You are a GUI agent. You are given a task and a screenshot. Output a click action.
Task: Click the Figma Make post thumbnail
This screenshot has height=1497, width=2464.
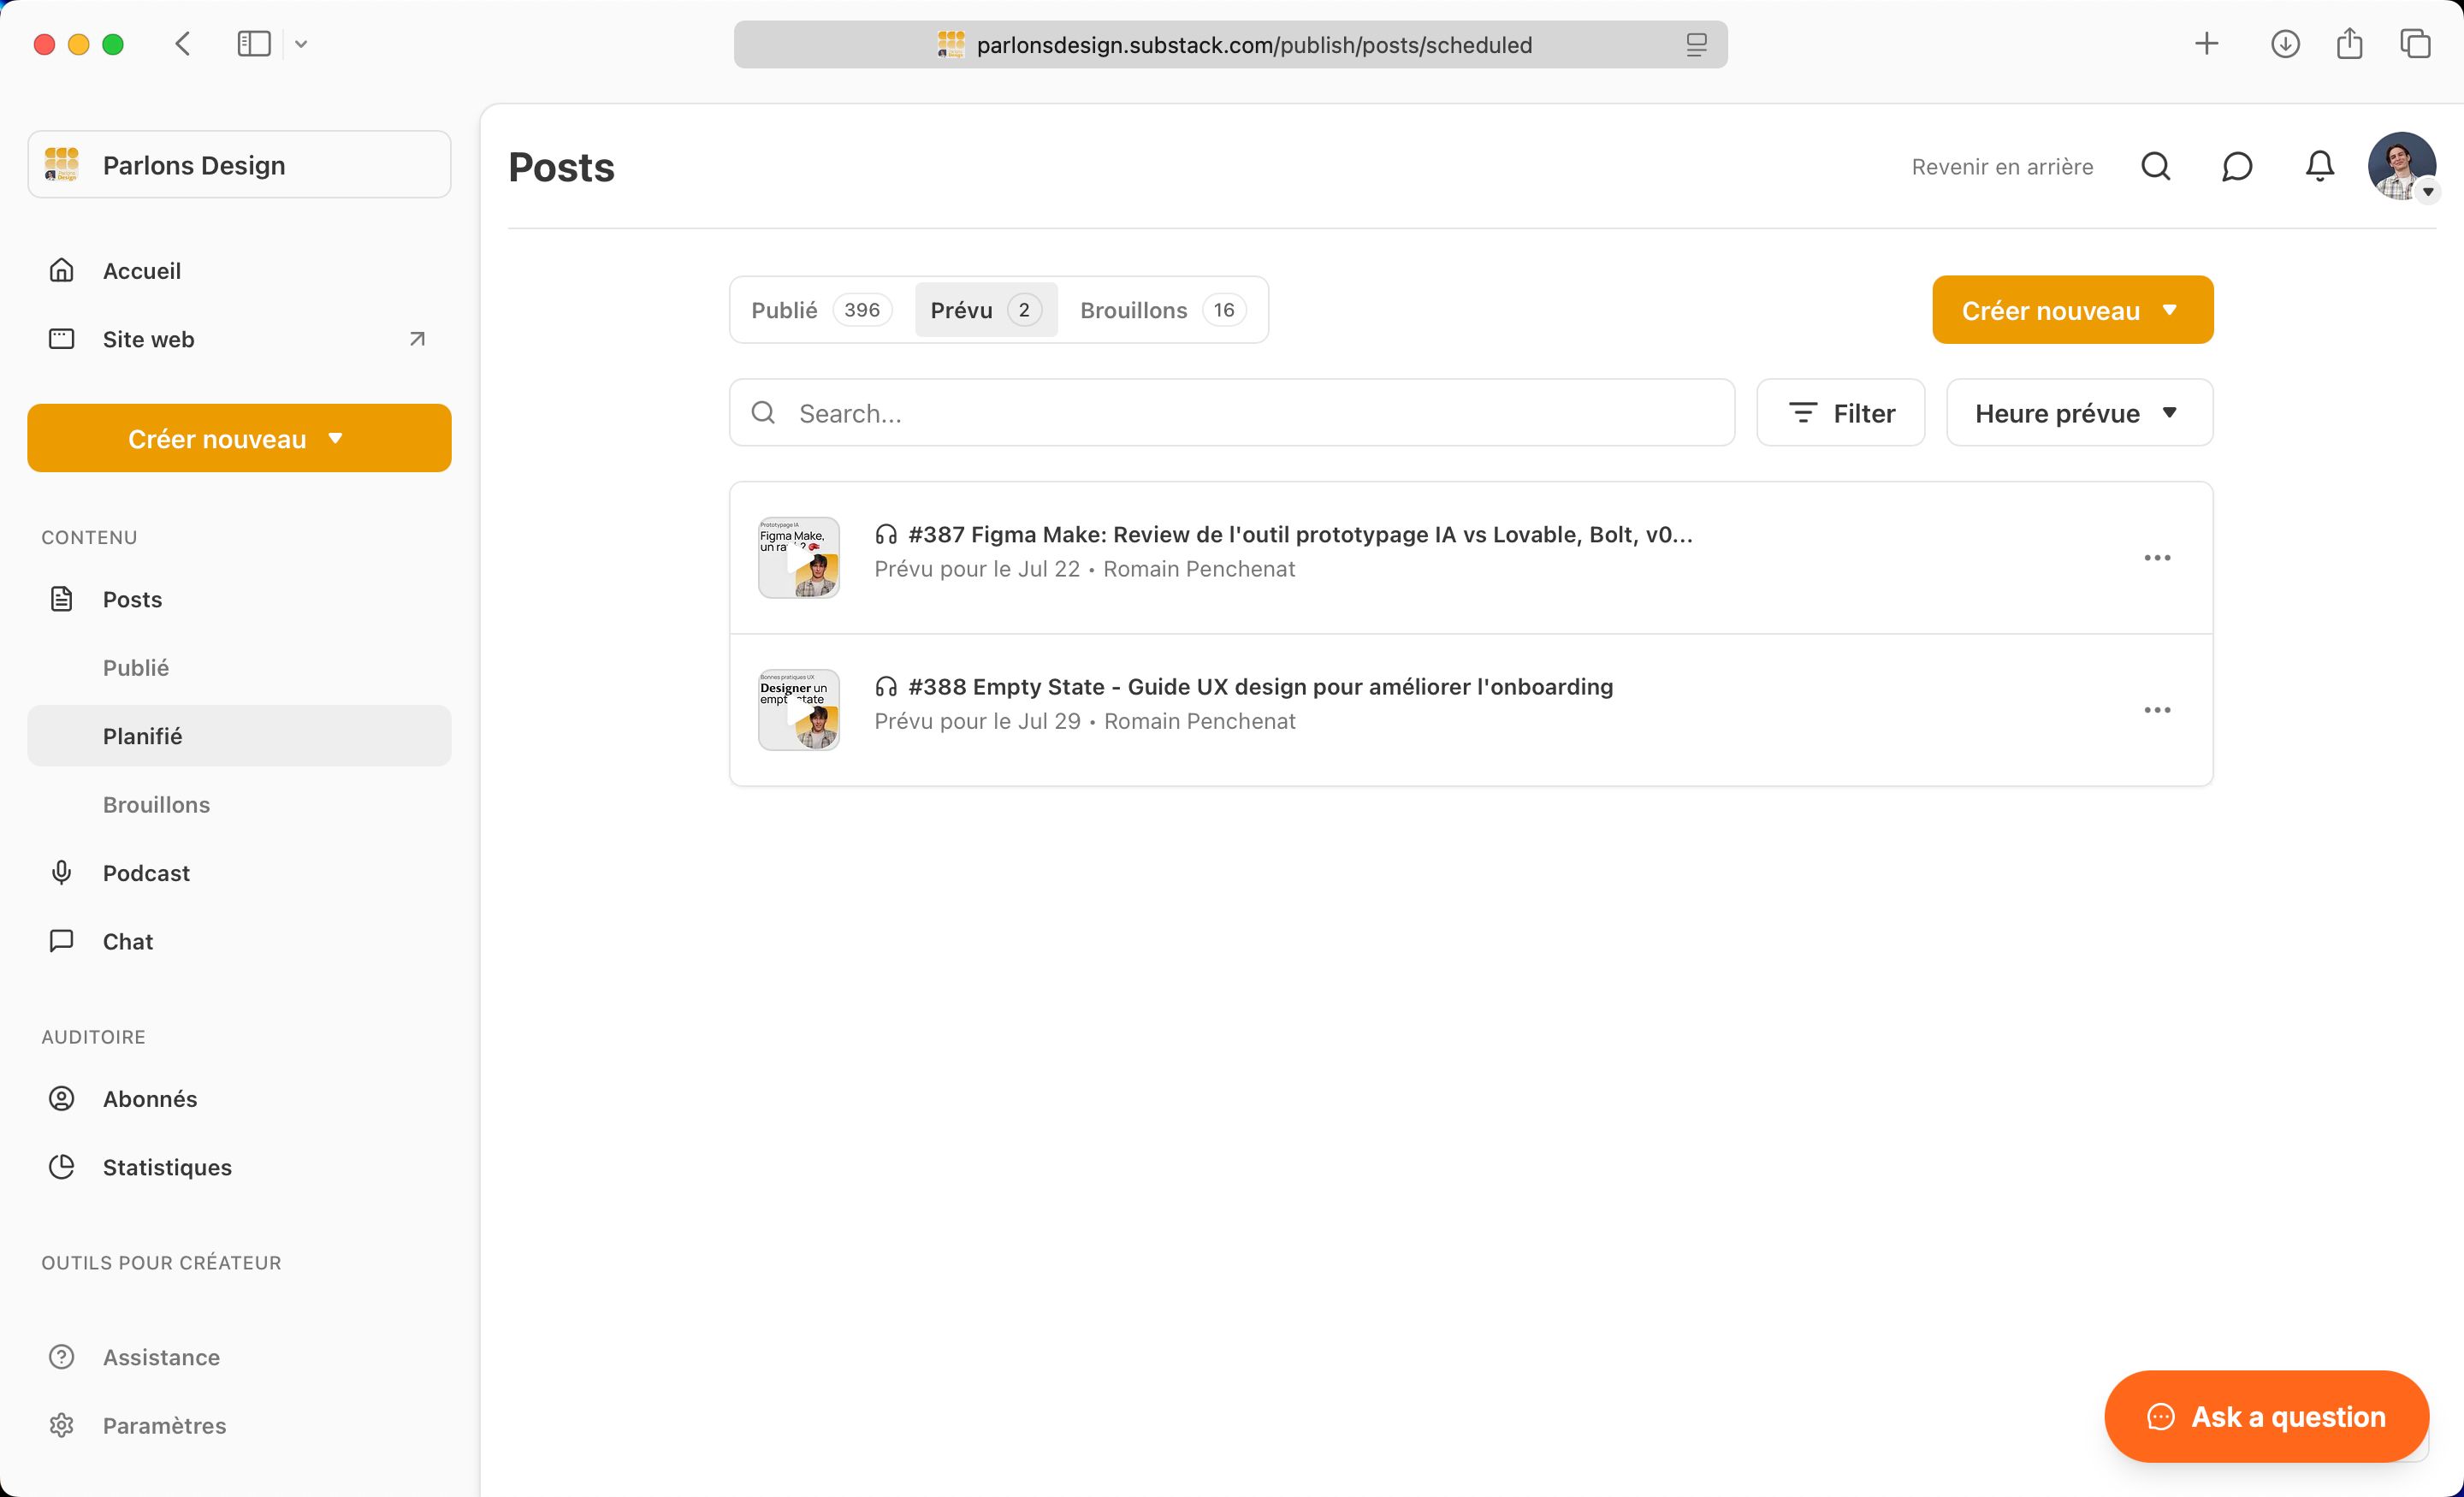[x=798, y=558]
